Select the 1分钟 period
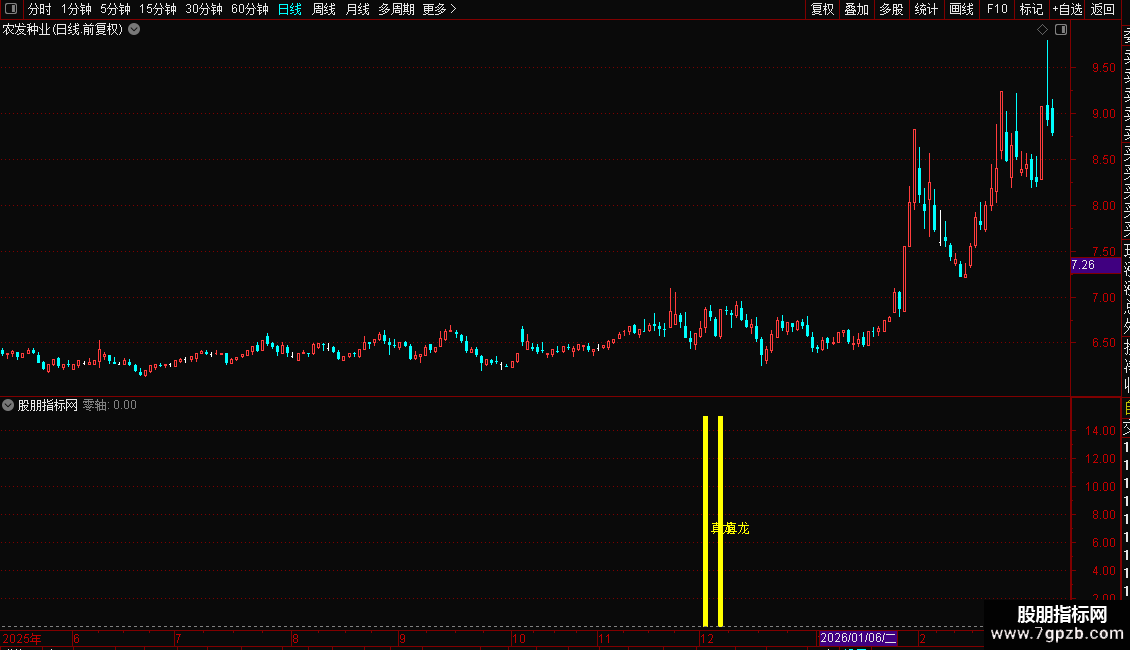 [x=76, y=9]
